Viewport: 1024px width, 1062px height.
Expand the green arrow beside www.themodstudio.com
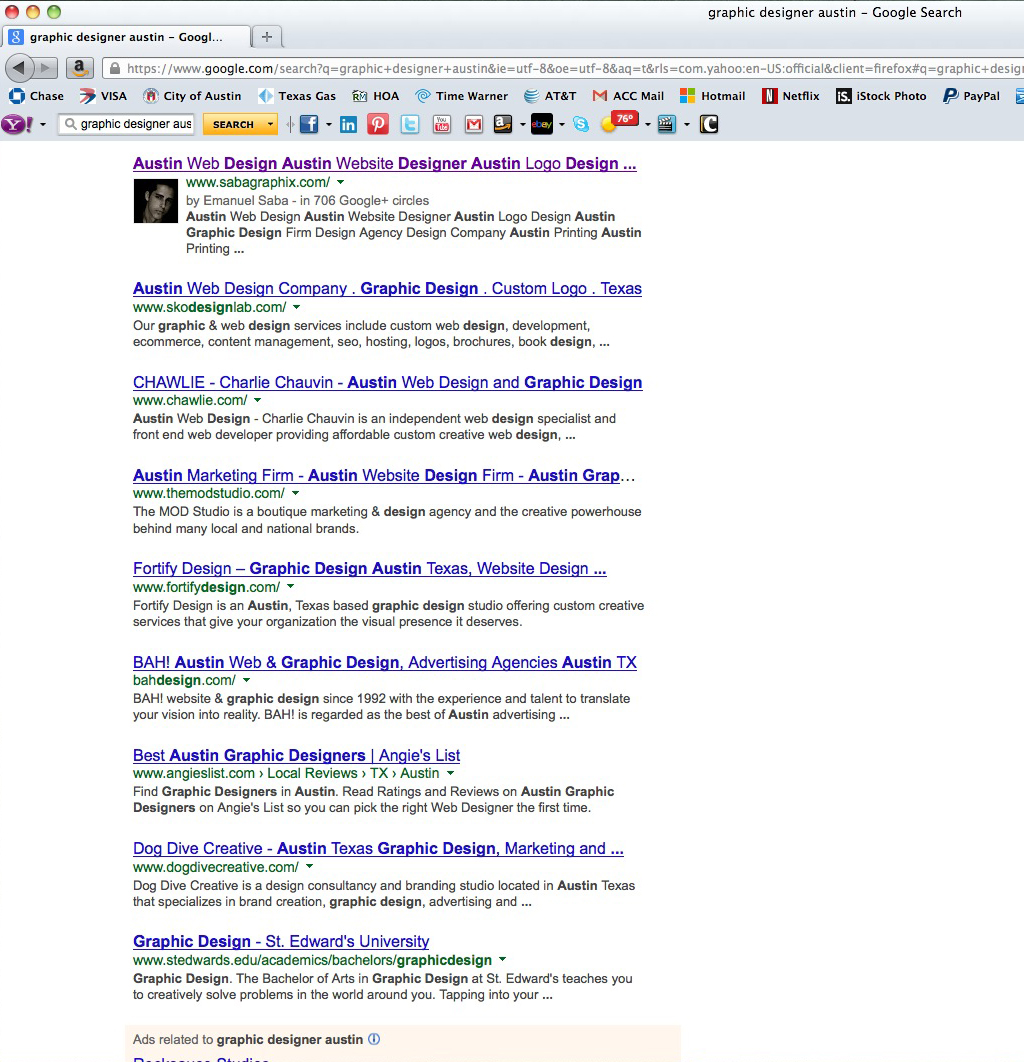(295, 494)
